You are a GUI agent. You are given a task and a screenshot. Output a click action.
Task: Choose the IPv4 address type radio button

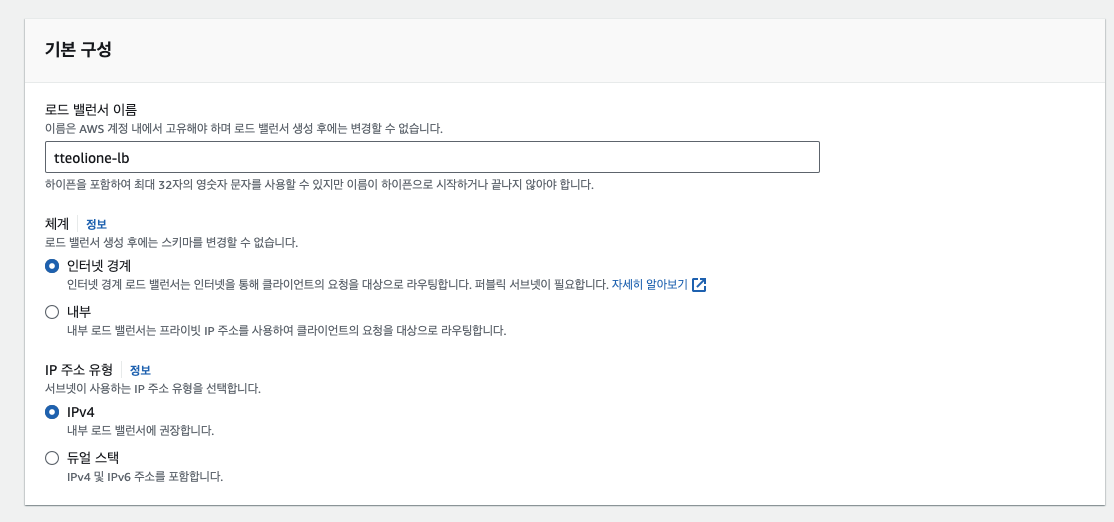[52, 412]
